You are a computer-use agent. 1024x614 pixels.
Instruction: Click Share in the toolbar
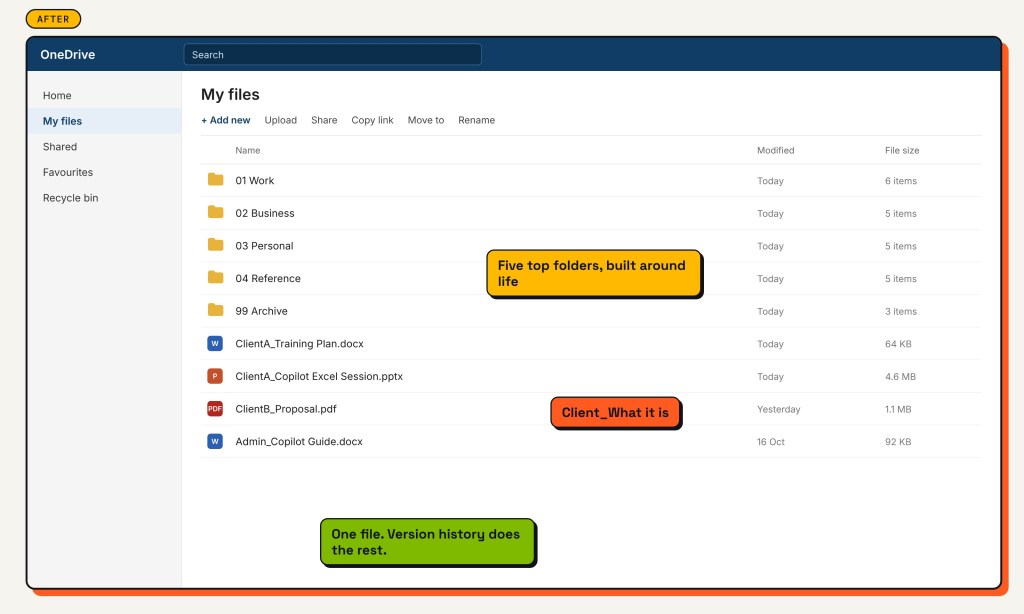(324, 120)
